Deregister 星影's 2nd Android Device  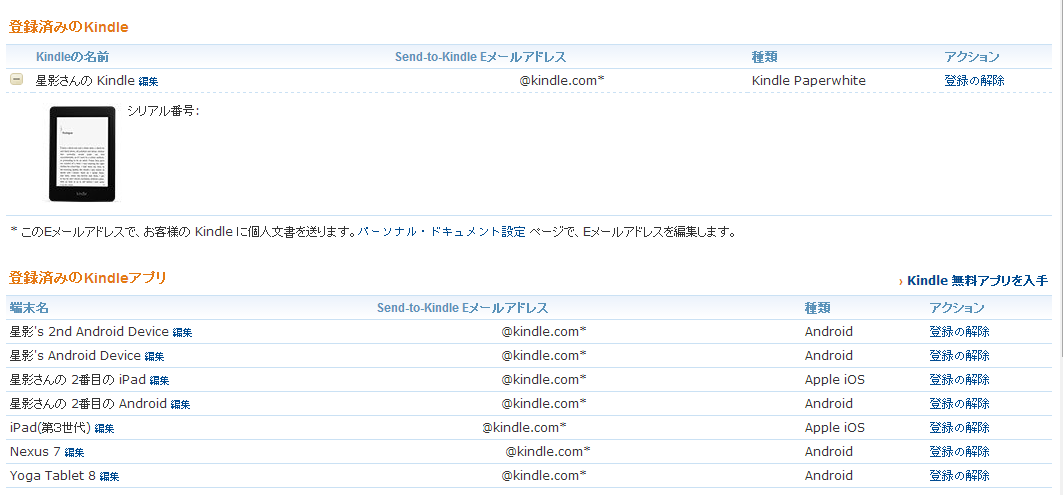pos(959,332)
